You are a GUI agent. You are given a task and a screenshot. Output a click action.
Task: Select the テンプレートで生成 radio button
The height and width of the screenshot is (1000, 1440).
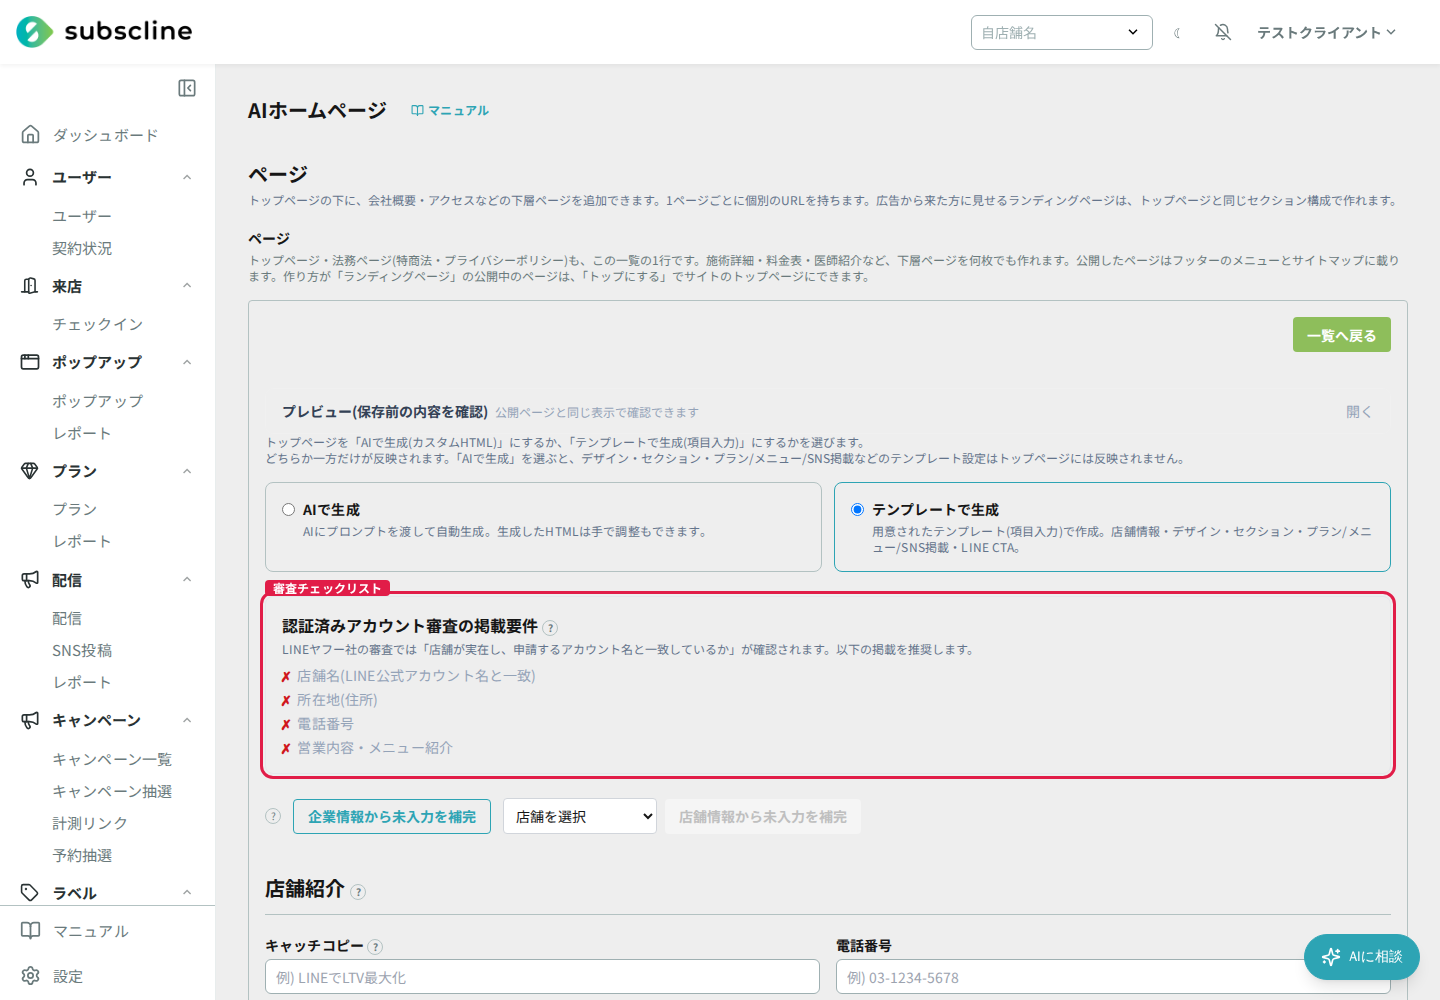[x=858, y=510]
